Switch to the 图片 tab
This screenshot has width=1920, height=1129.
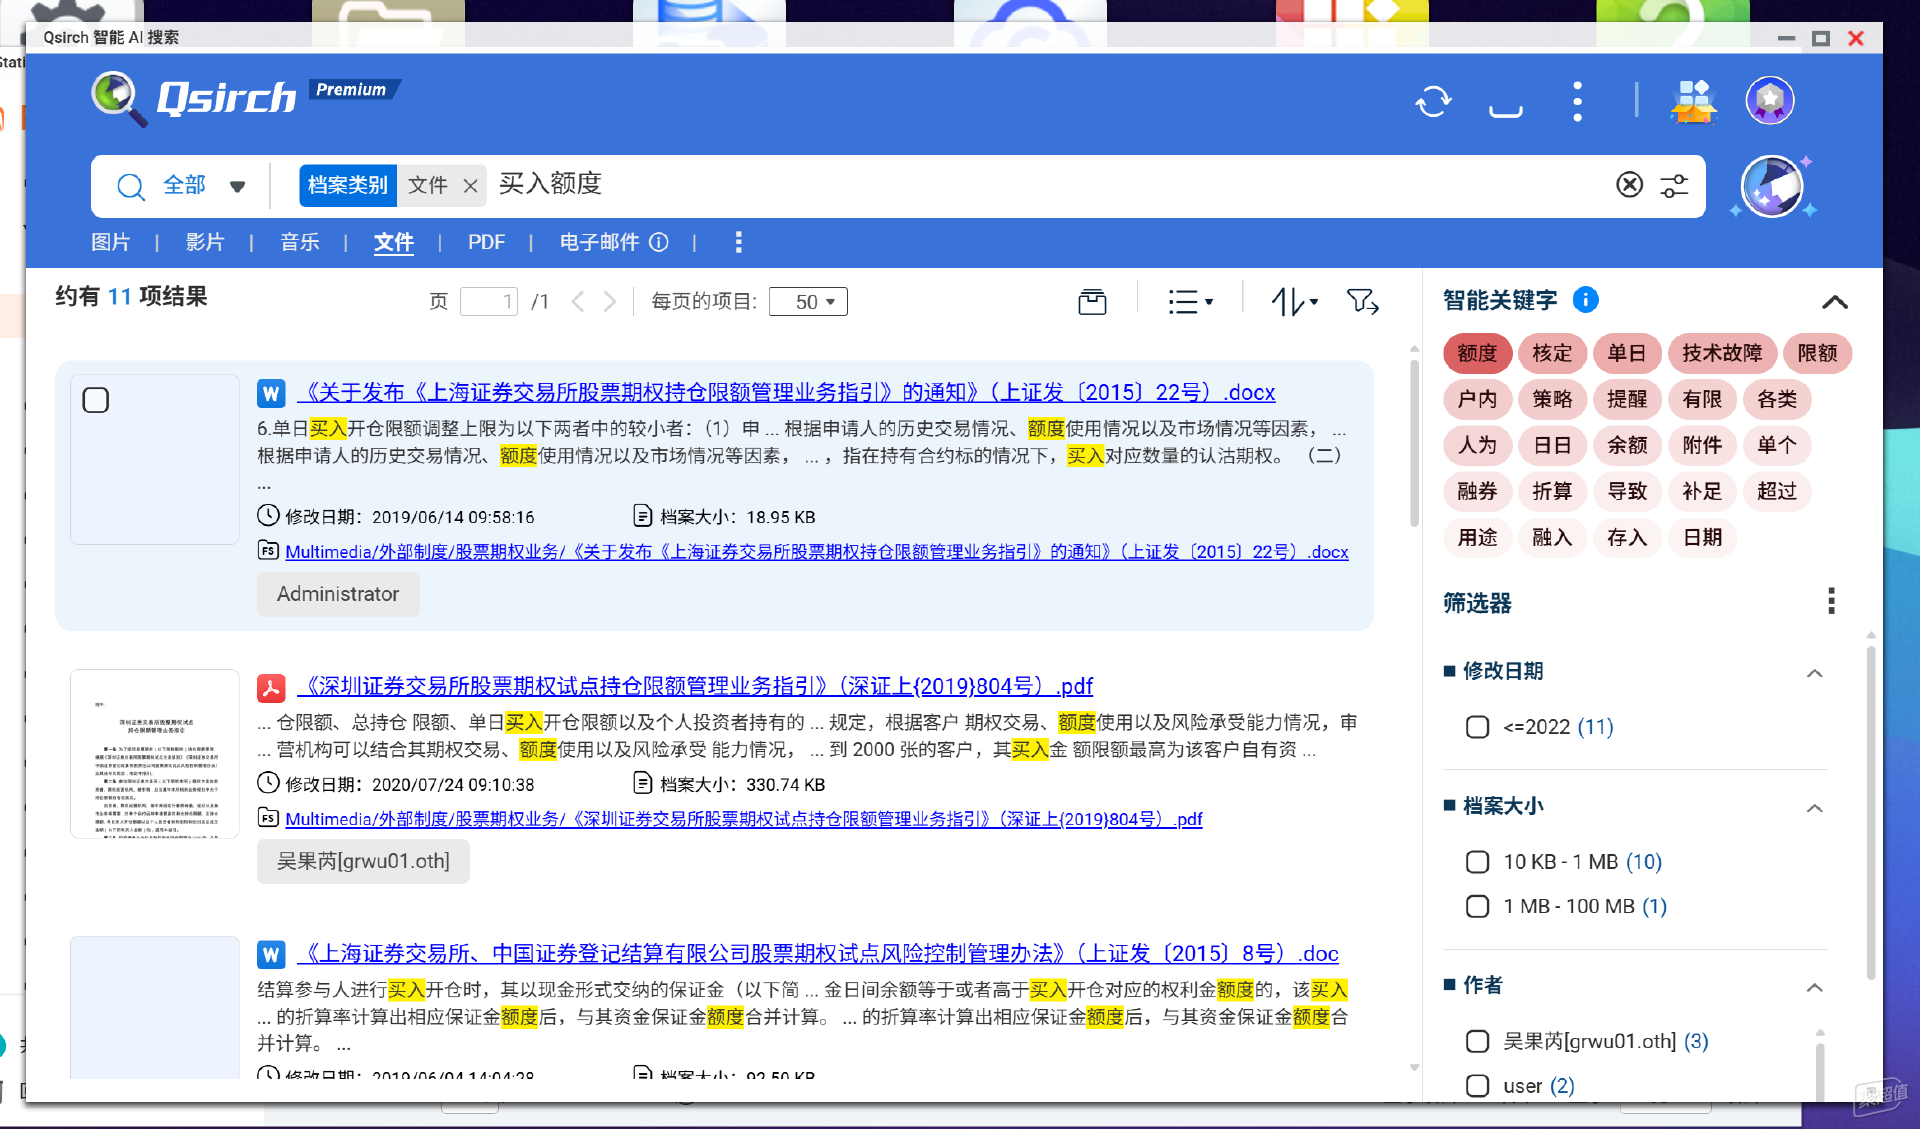point(110,242)
